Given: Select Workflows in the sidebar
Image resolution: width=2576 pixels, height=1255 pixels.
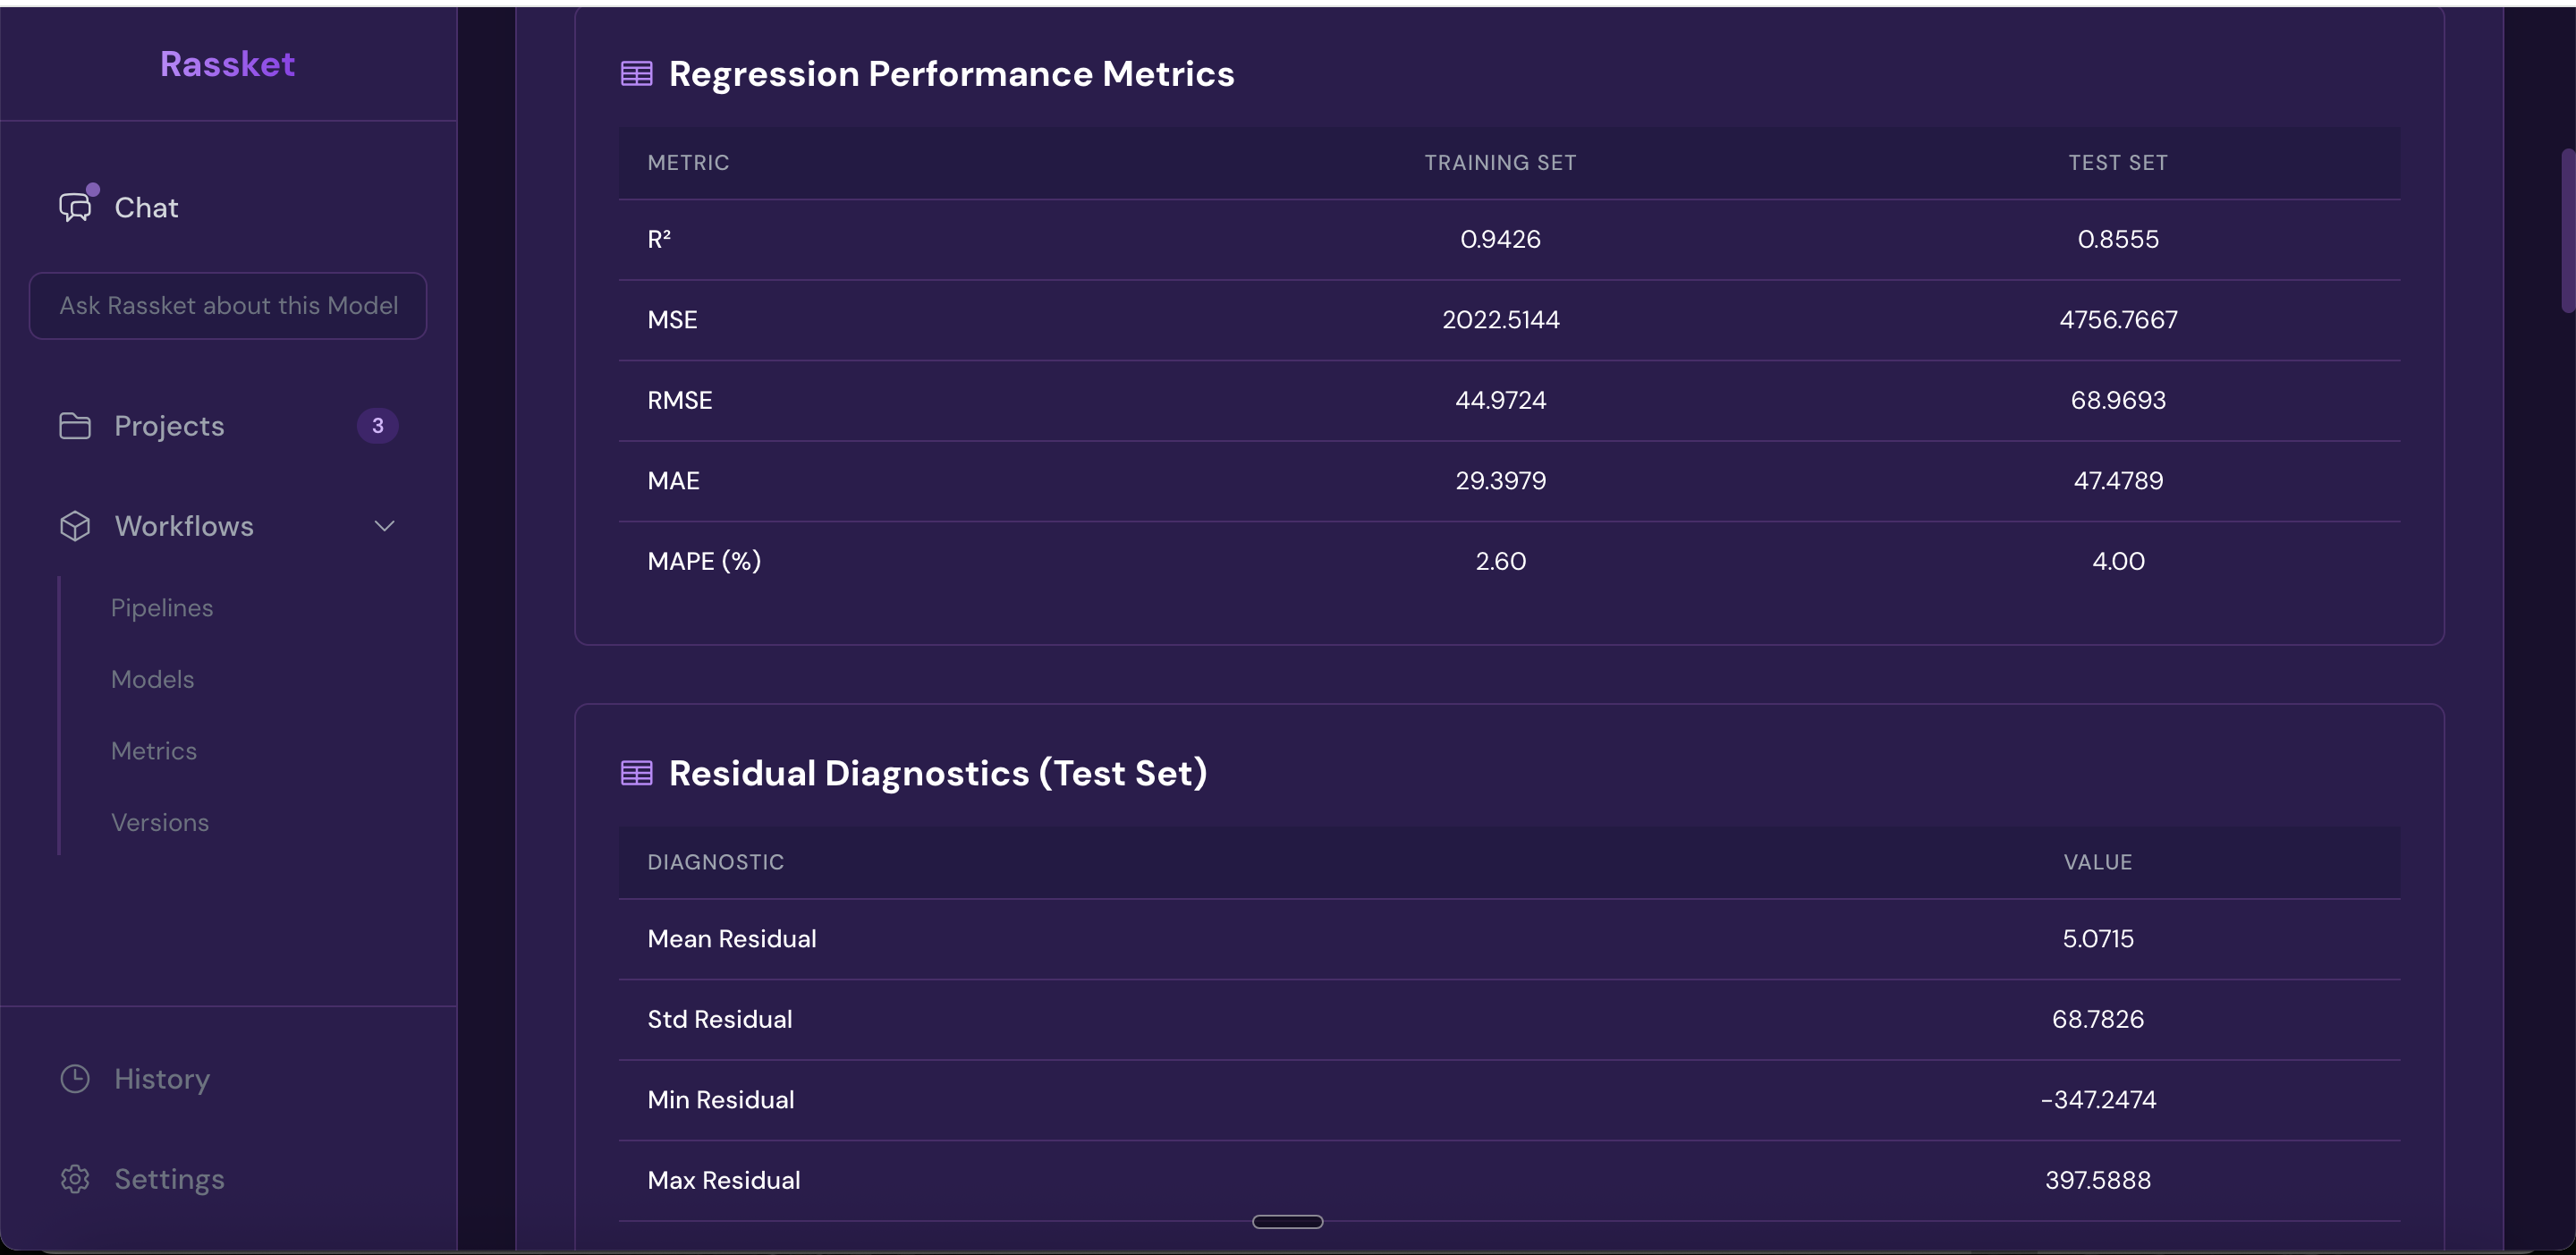Looking at the screenshot, I should 184,525.
